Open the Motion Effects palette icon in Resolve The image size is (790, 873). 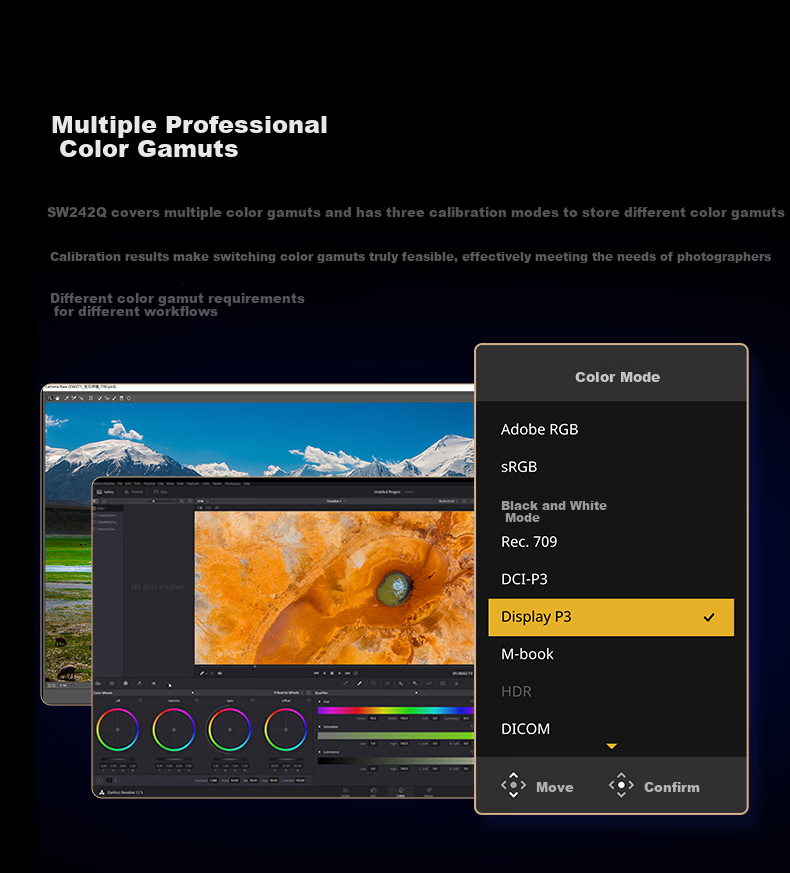(154, 683)
